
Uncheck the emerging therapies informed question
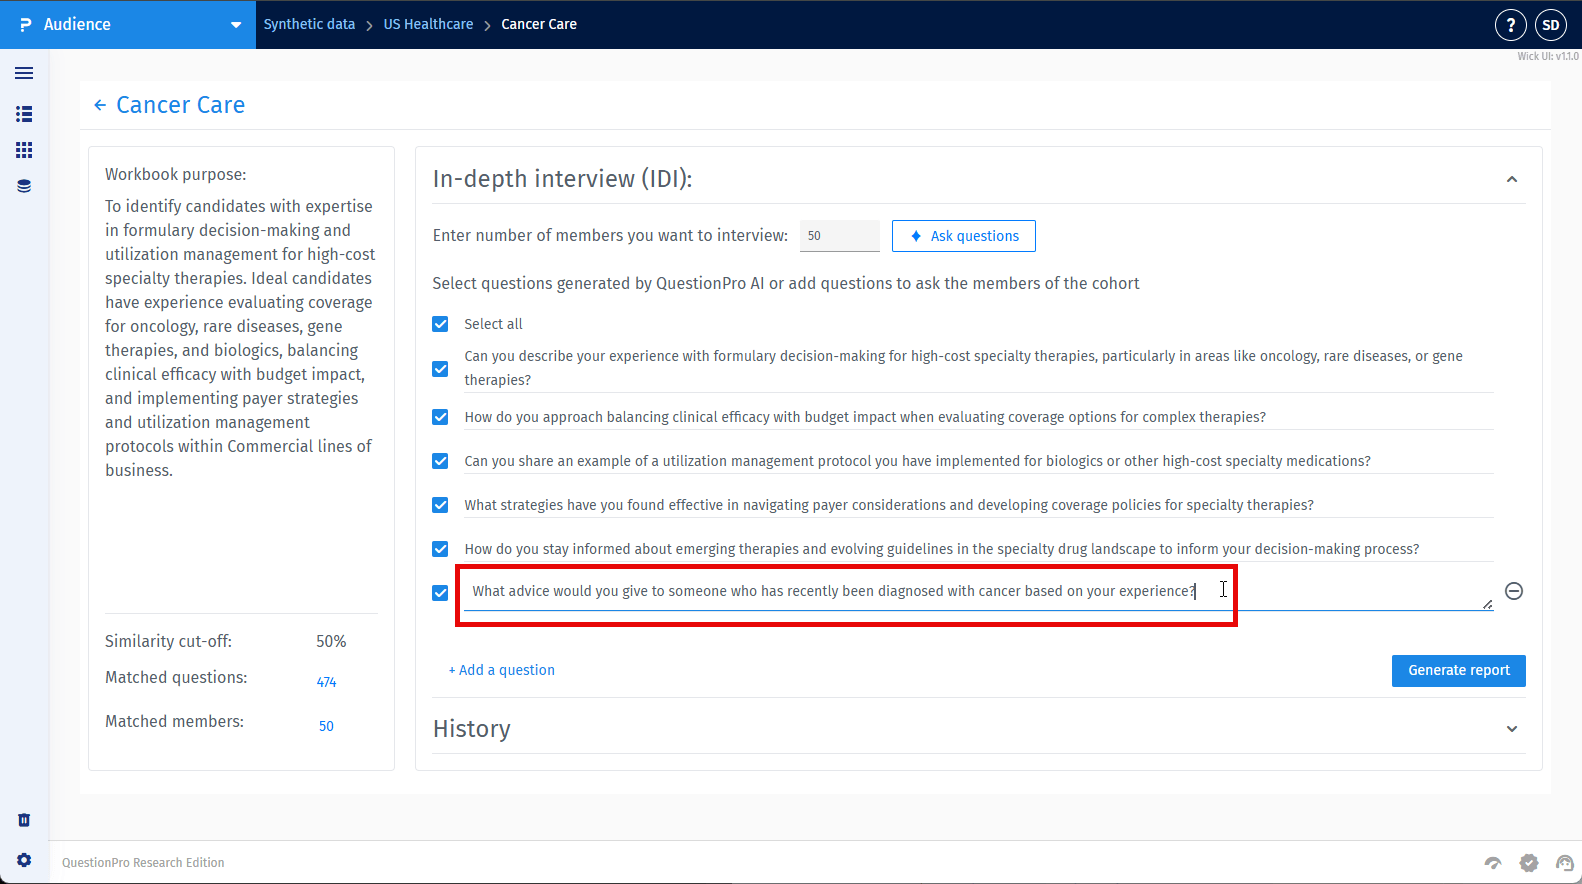[440, 549]
